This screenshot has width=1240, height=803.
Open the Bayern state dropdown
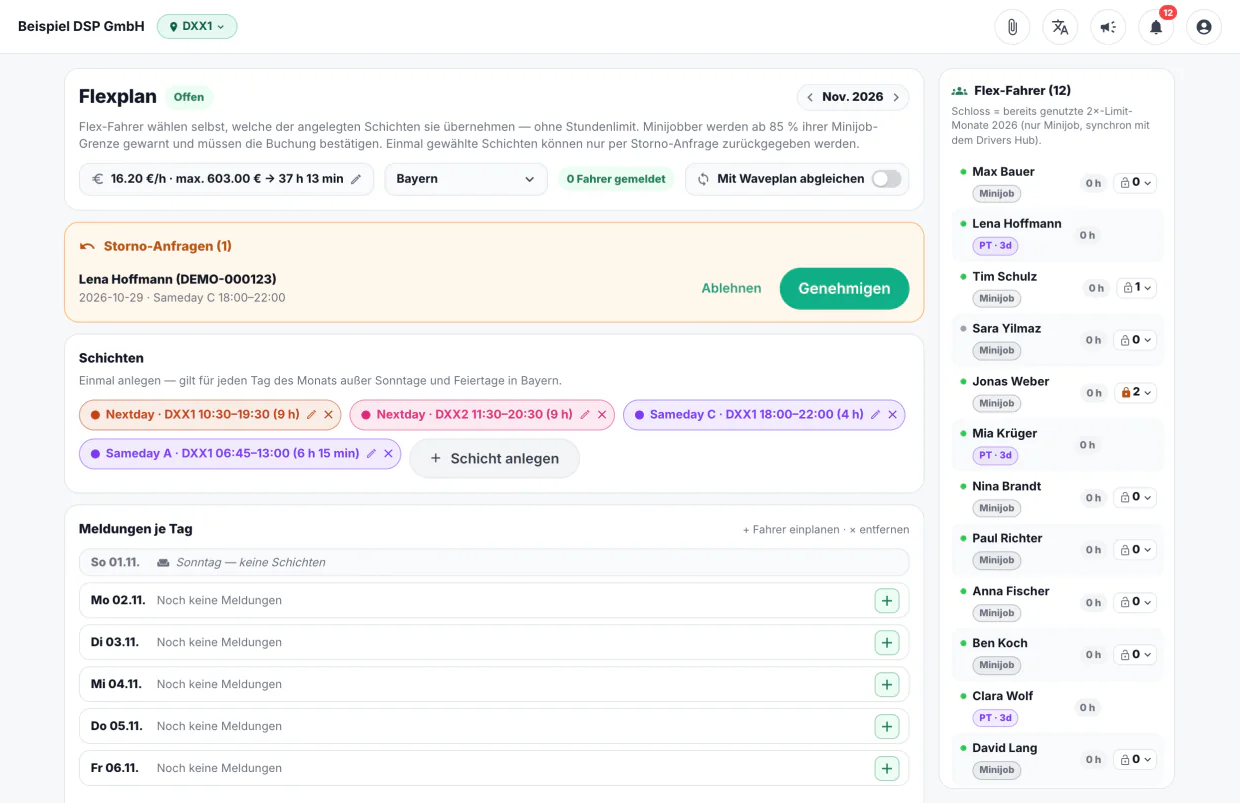tap(466, 179)
